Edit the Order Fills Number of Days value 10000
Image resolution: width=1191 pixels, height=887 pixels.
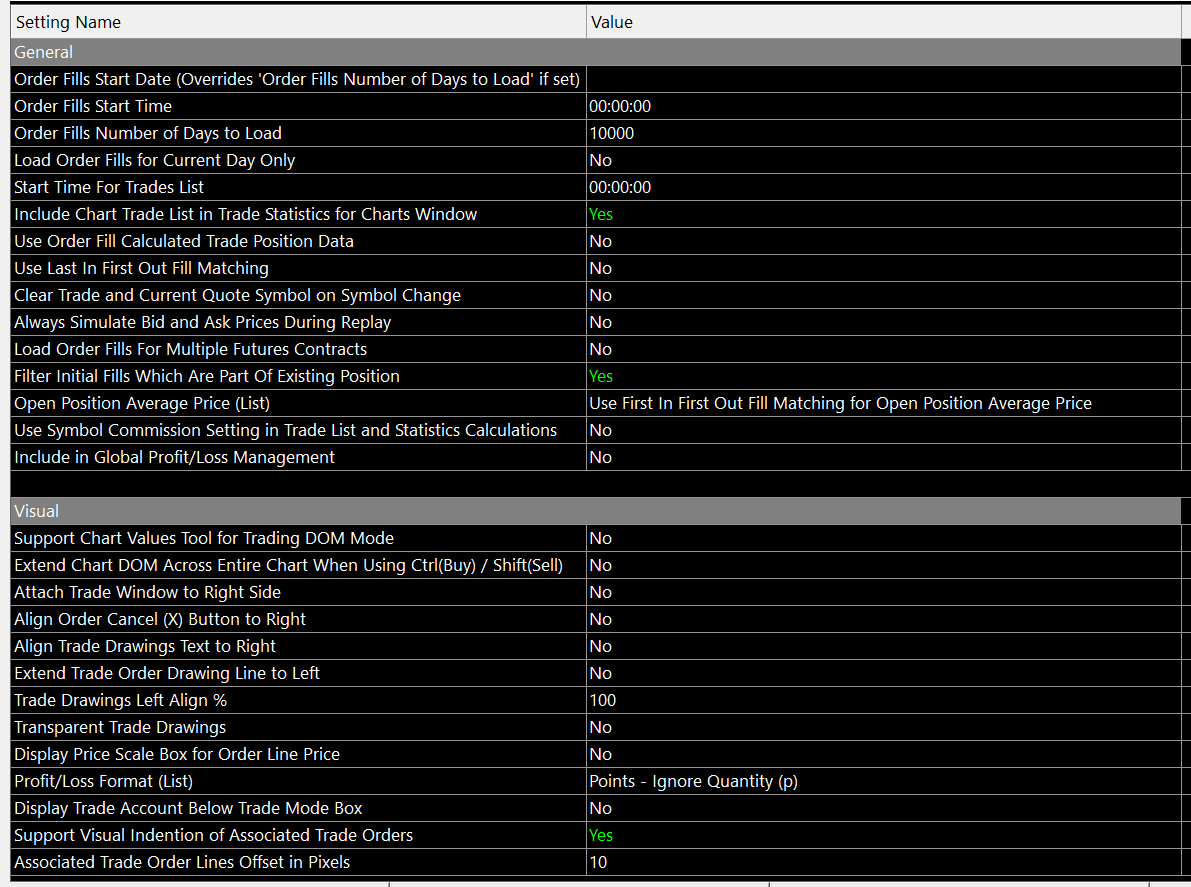[x=883, y=133]
